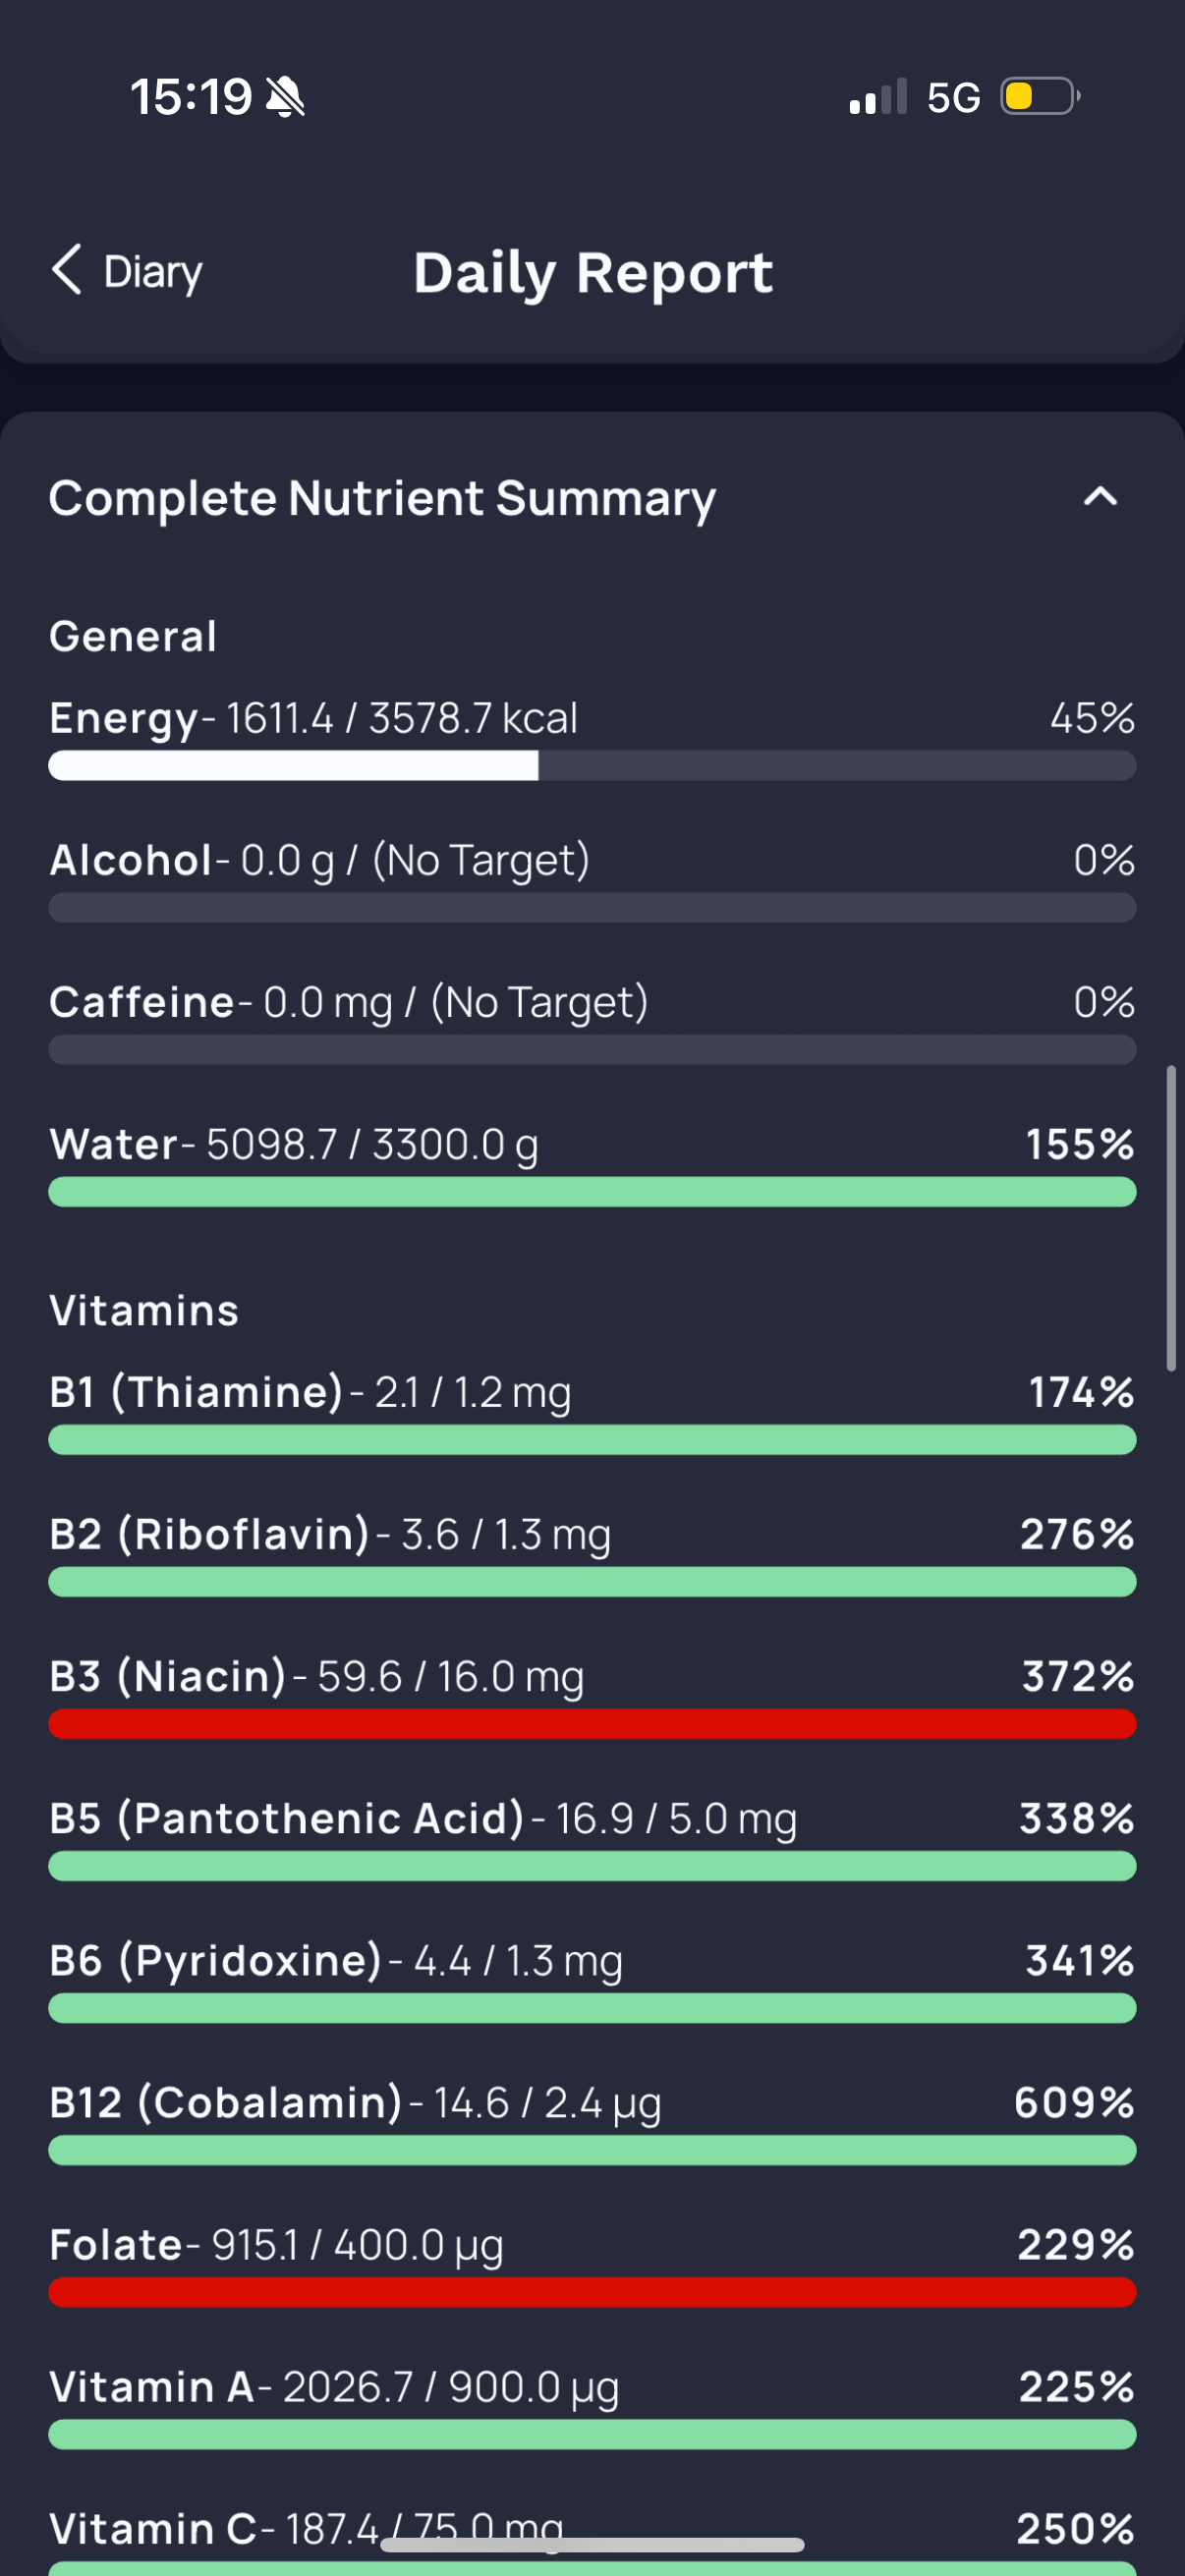1185x2576 pixels.
Task: Tap the Daily Report title
Action: coord(593,272)
